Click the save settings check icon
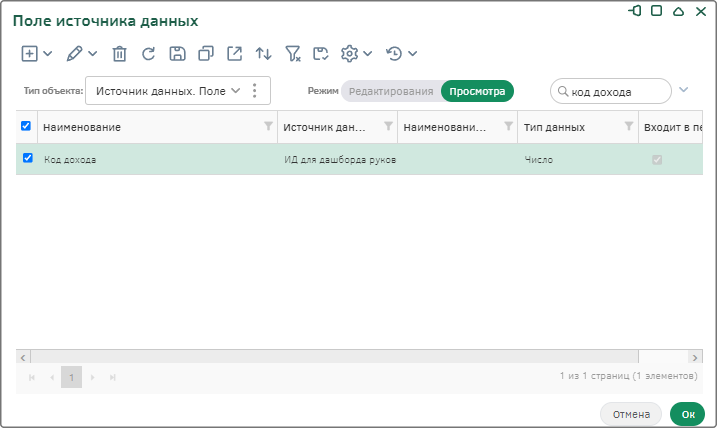This screenshot has width=717, height=428. pos(321,54)
